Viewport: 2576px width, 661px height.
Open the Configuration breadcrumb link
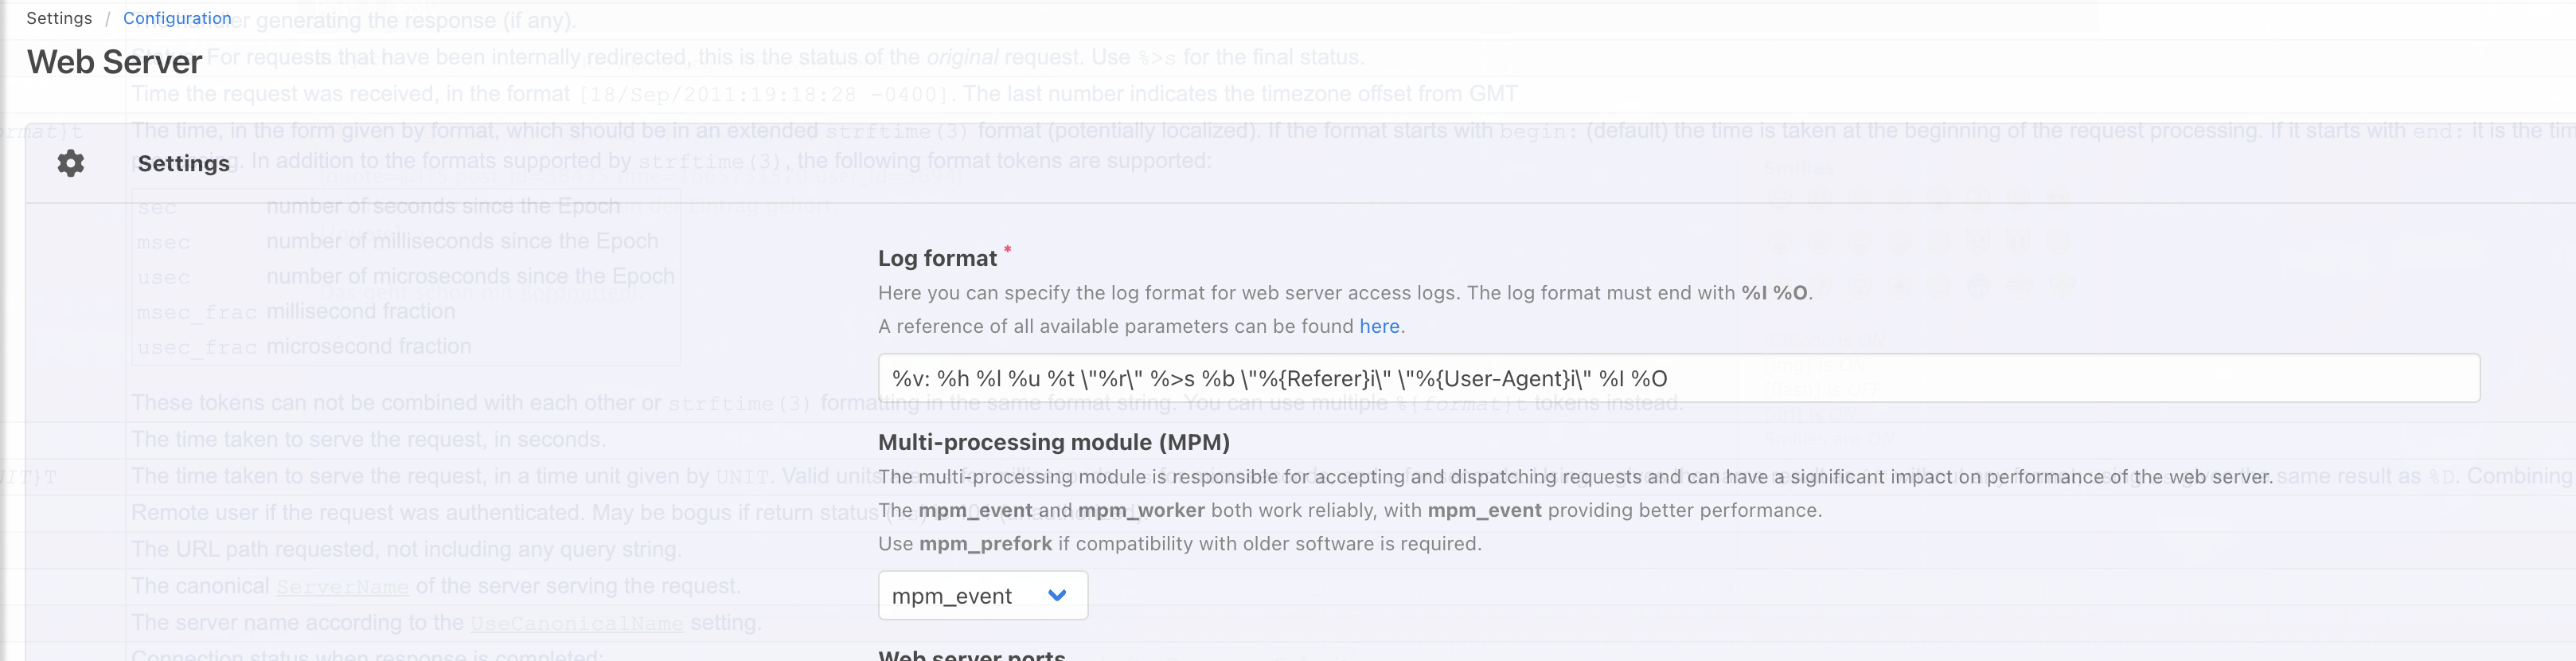point(177,18)
